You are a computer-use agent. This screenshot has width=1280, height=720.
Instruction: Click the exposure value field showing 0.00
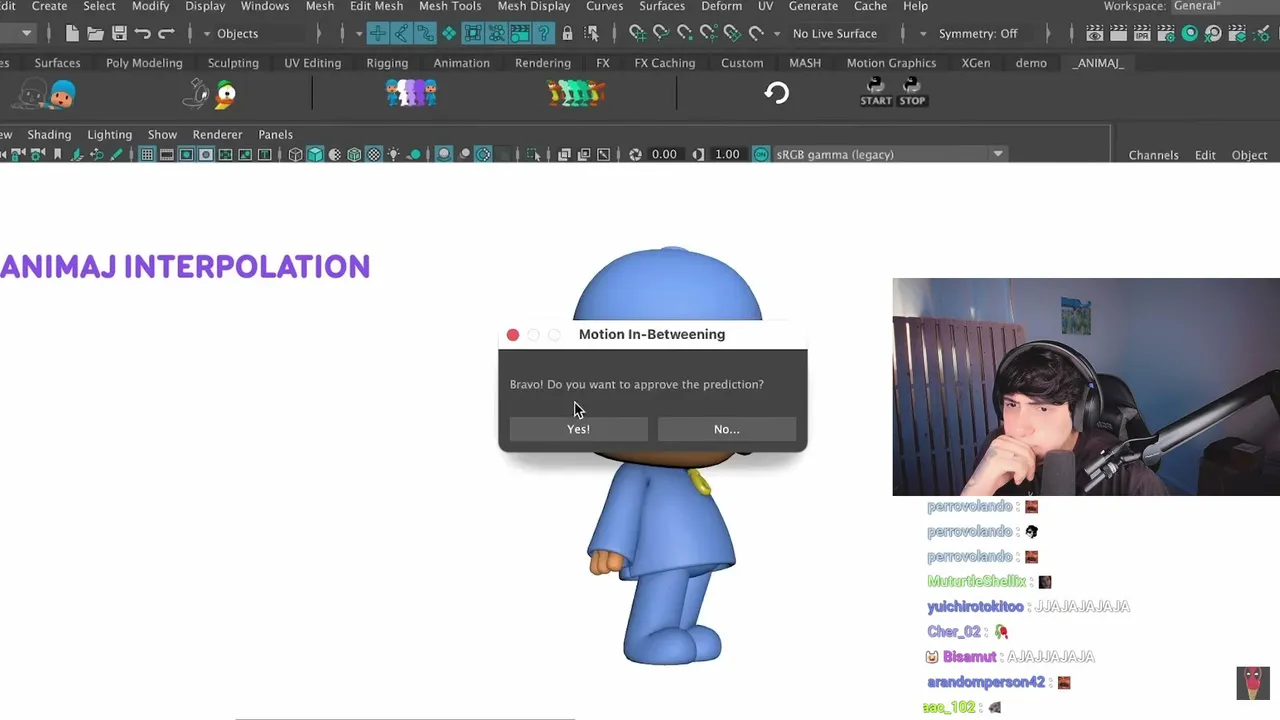tap(664, 154)
